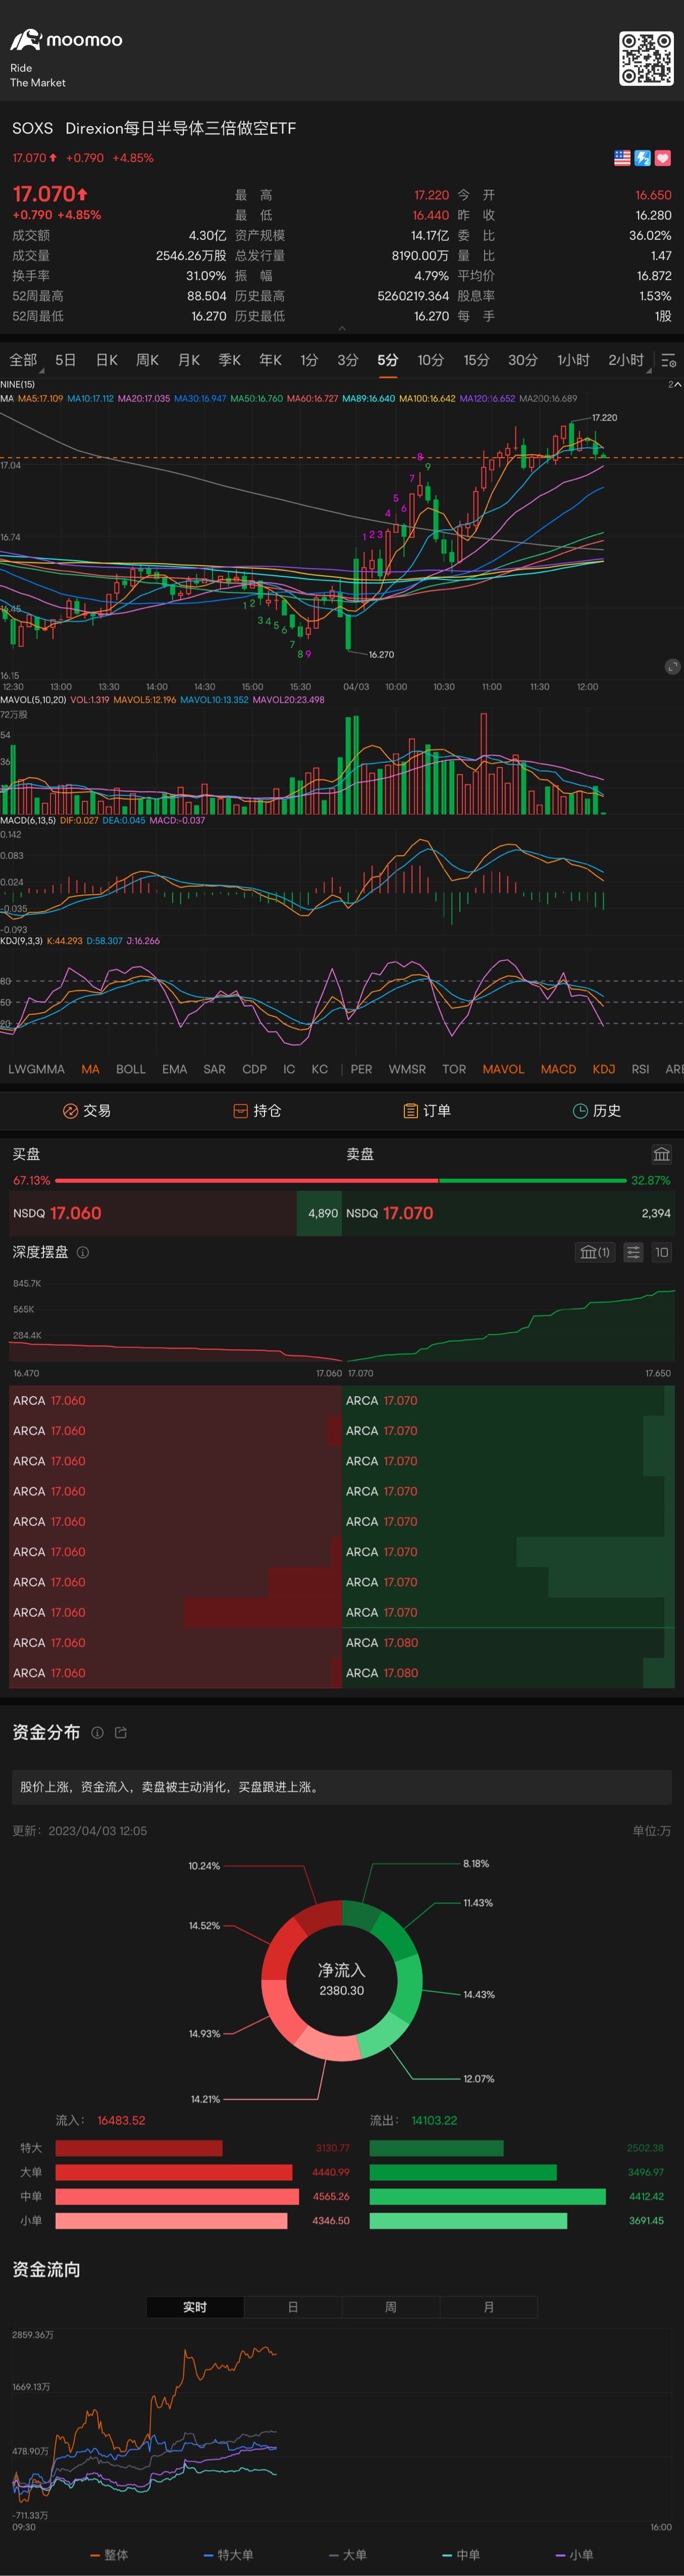Open chart settings icon beside 2小时
This screenshot has height=2576, width=684.
pos(669,360)
